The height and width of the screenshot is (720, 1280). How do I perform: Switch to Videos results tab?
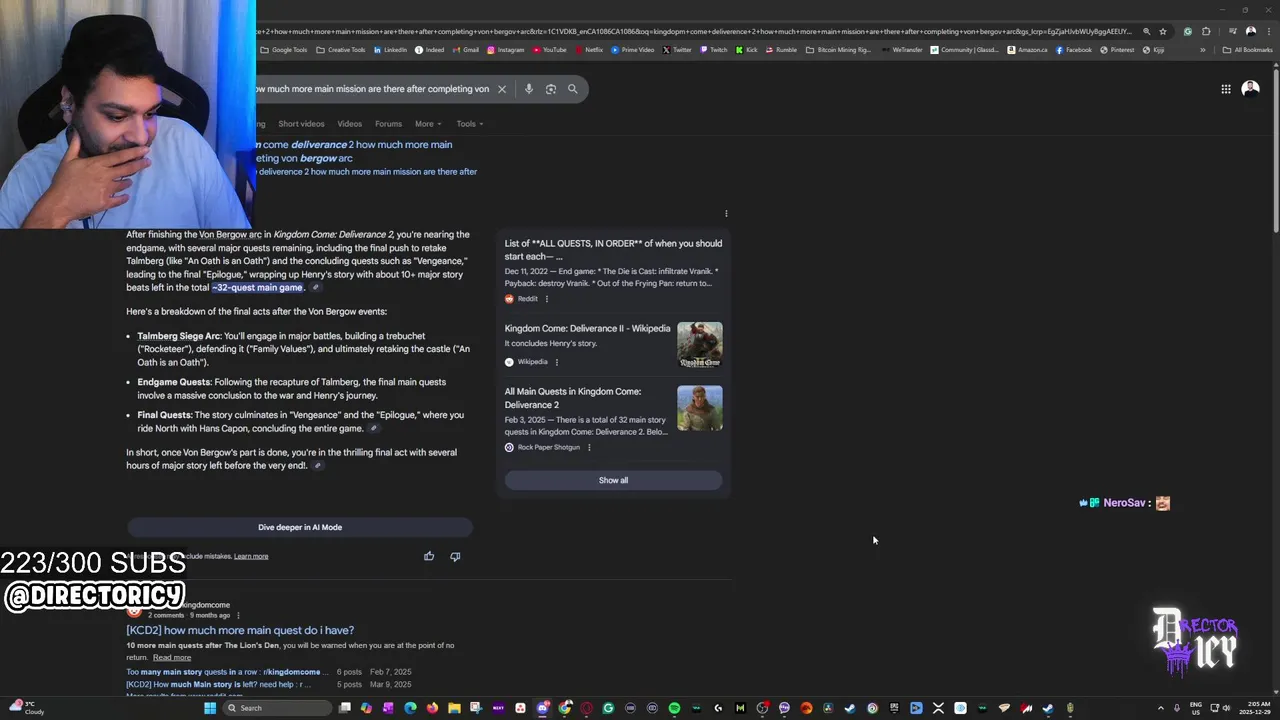[x=349, y=124]
